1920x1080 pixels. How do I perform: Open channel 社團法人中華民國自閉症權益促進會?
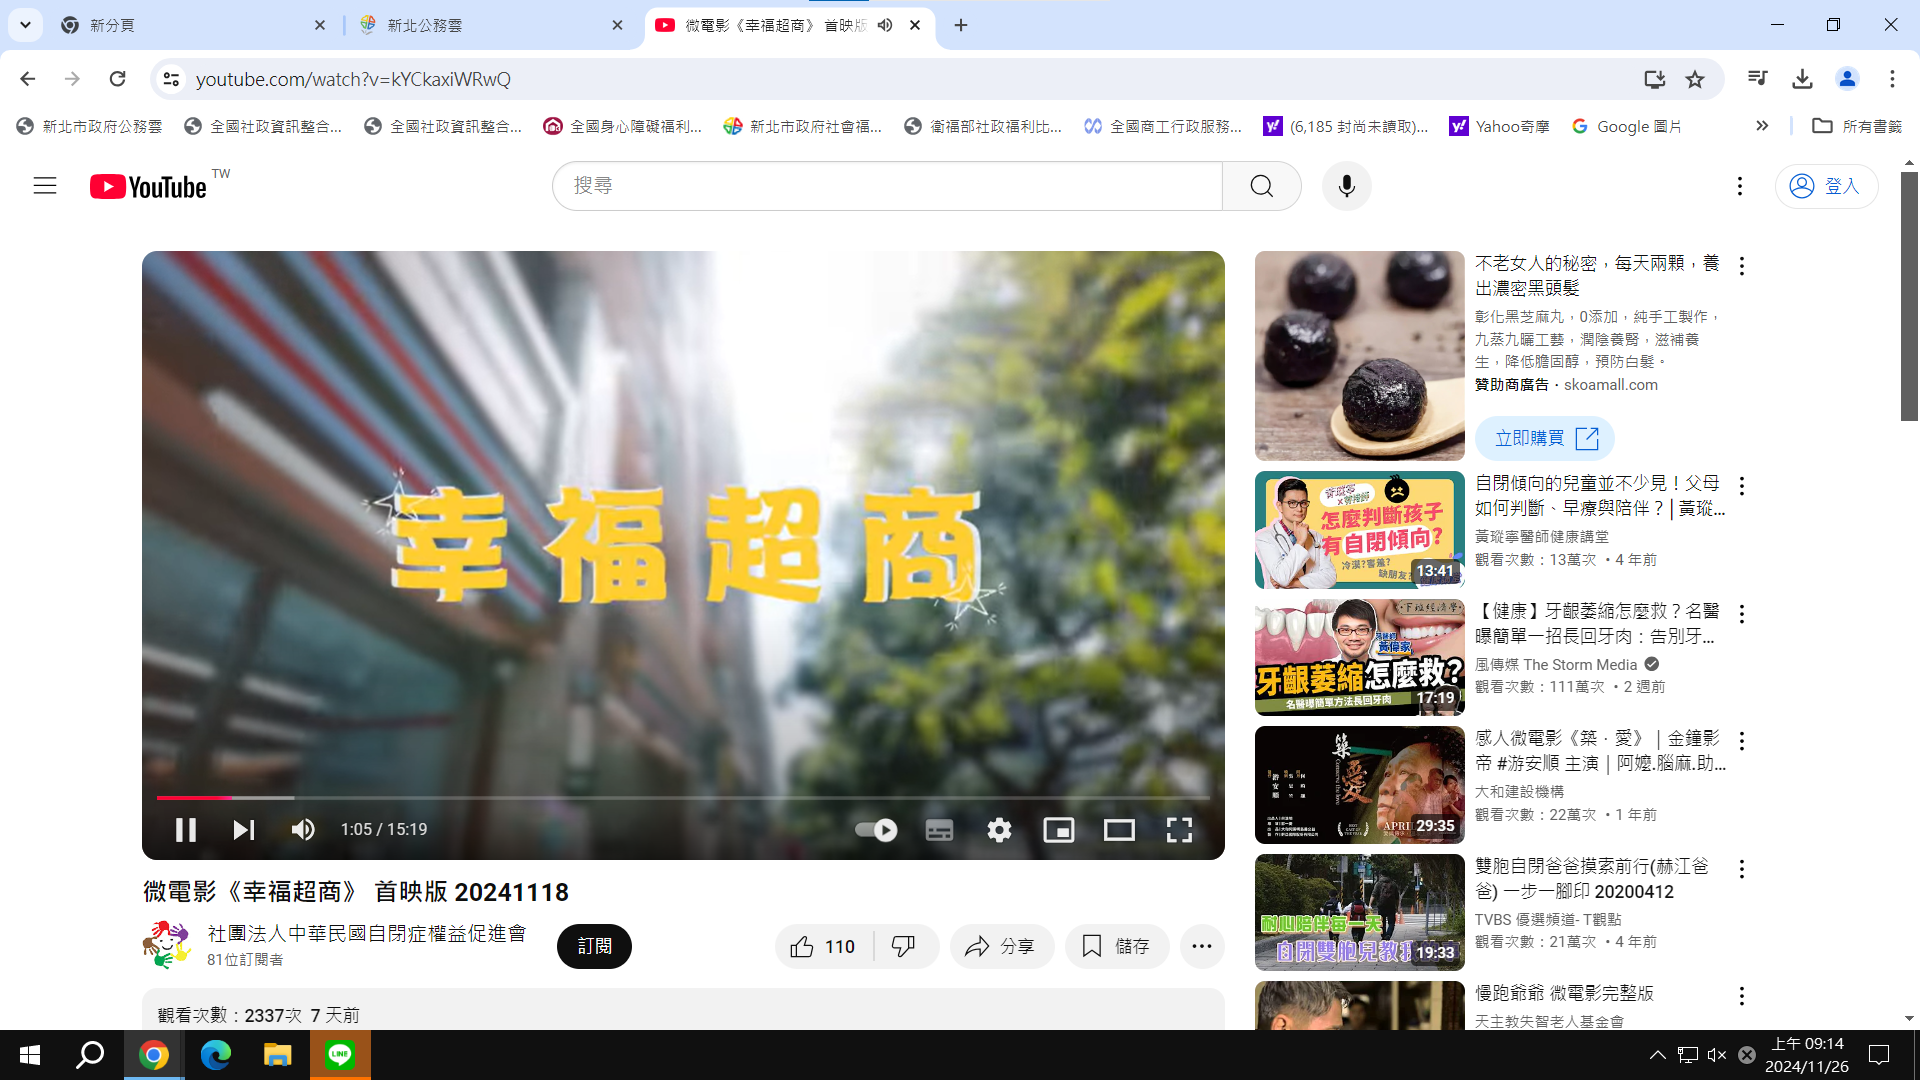click(x=367, y=933)
